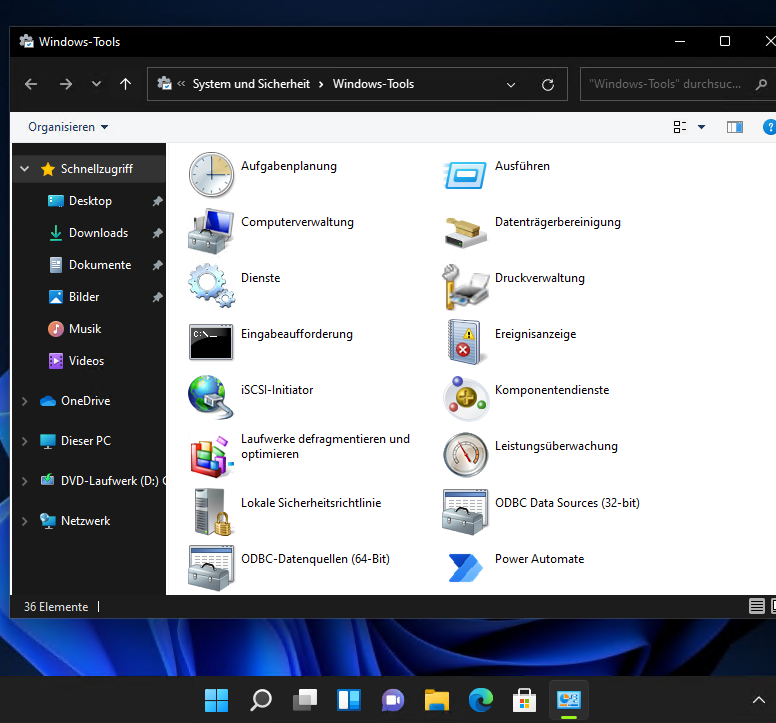Open the ODBC-Datenquellen (64-Bit) icon
This screenshot has width=776, height=723.
point(211,568)
